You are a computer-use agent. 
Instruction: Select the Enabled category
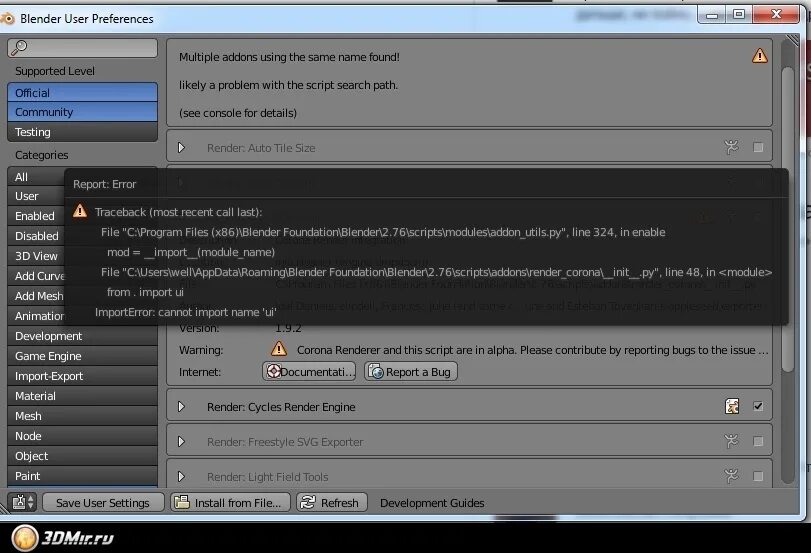[36, 216]
